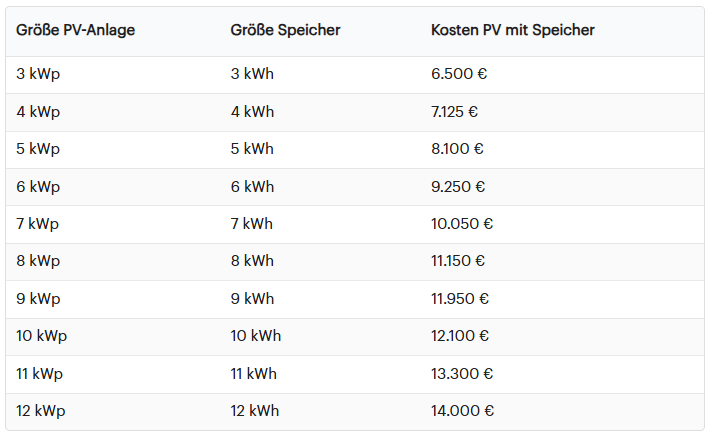
Task: Select the 9.250 € cost cell
Action: pos(458,187)
